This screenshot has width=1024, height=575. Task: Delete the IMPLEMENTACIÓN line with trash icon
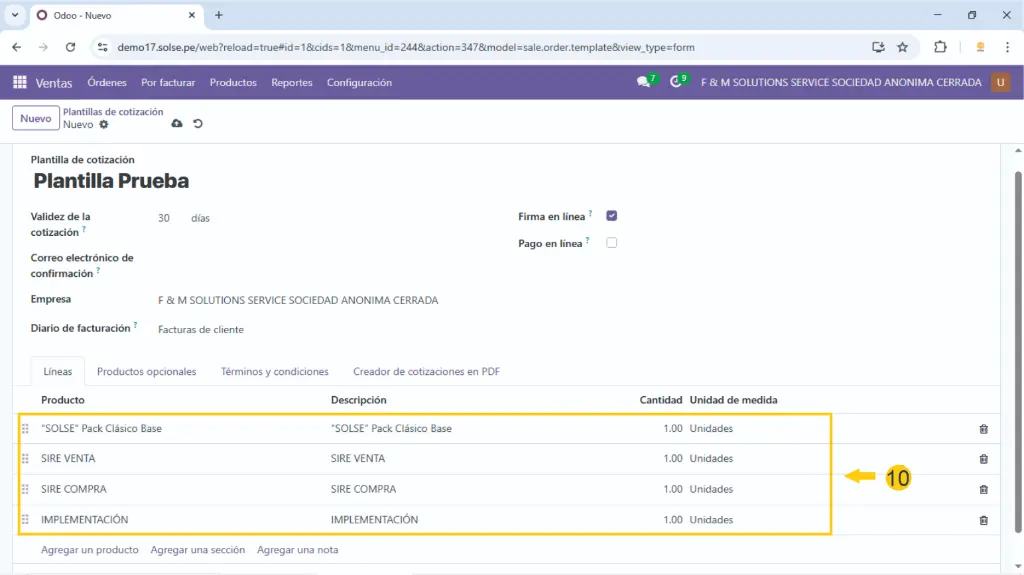pos(983,520)
